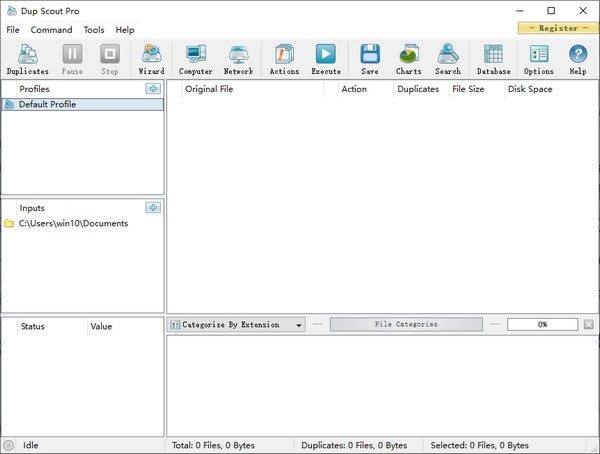Click the Help toolbar icon
600x454 pixels.
click(x=578, y=59)
